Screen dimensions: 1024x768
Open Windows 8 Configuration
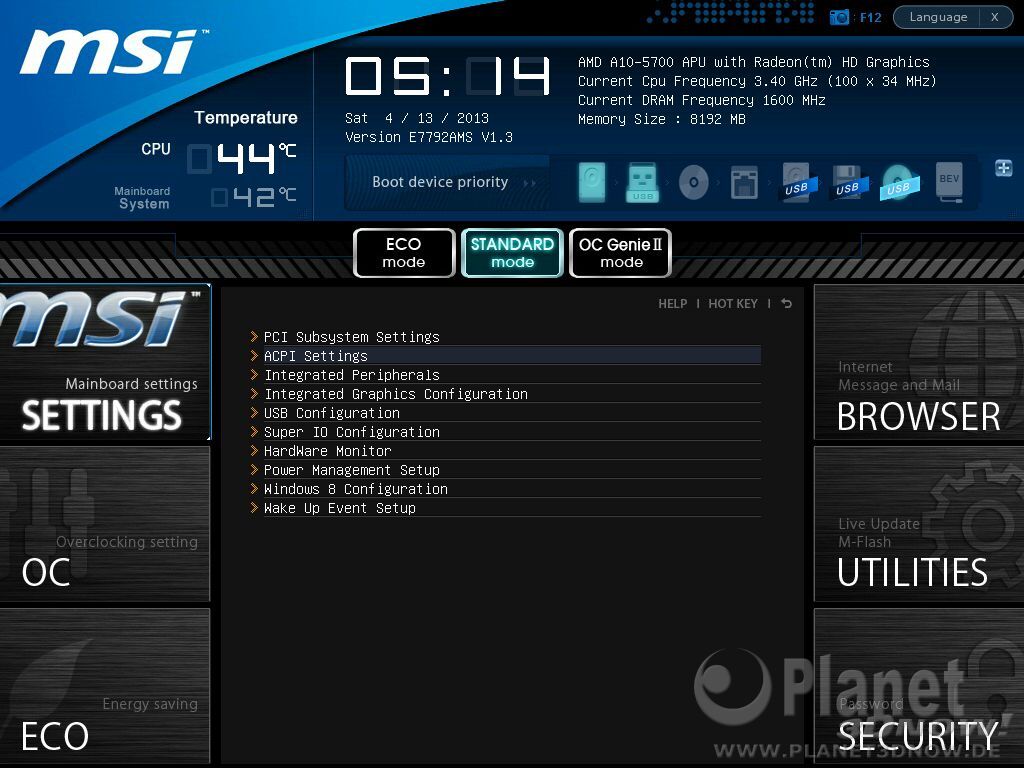505,488
